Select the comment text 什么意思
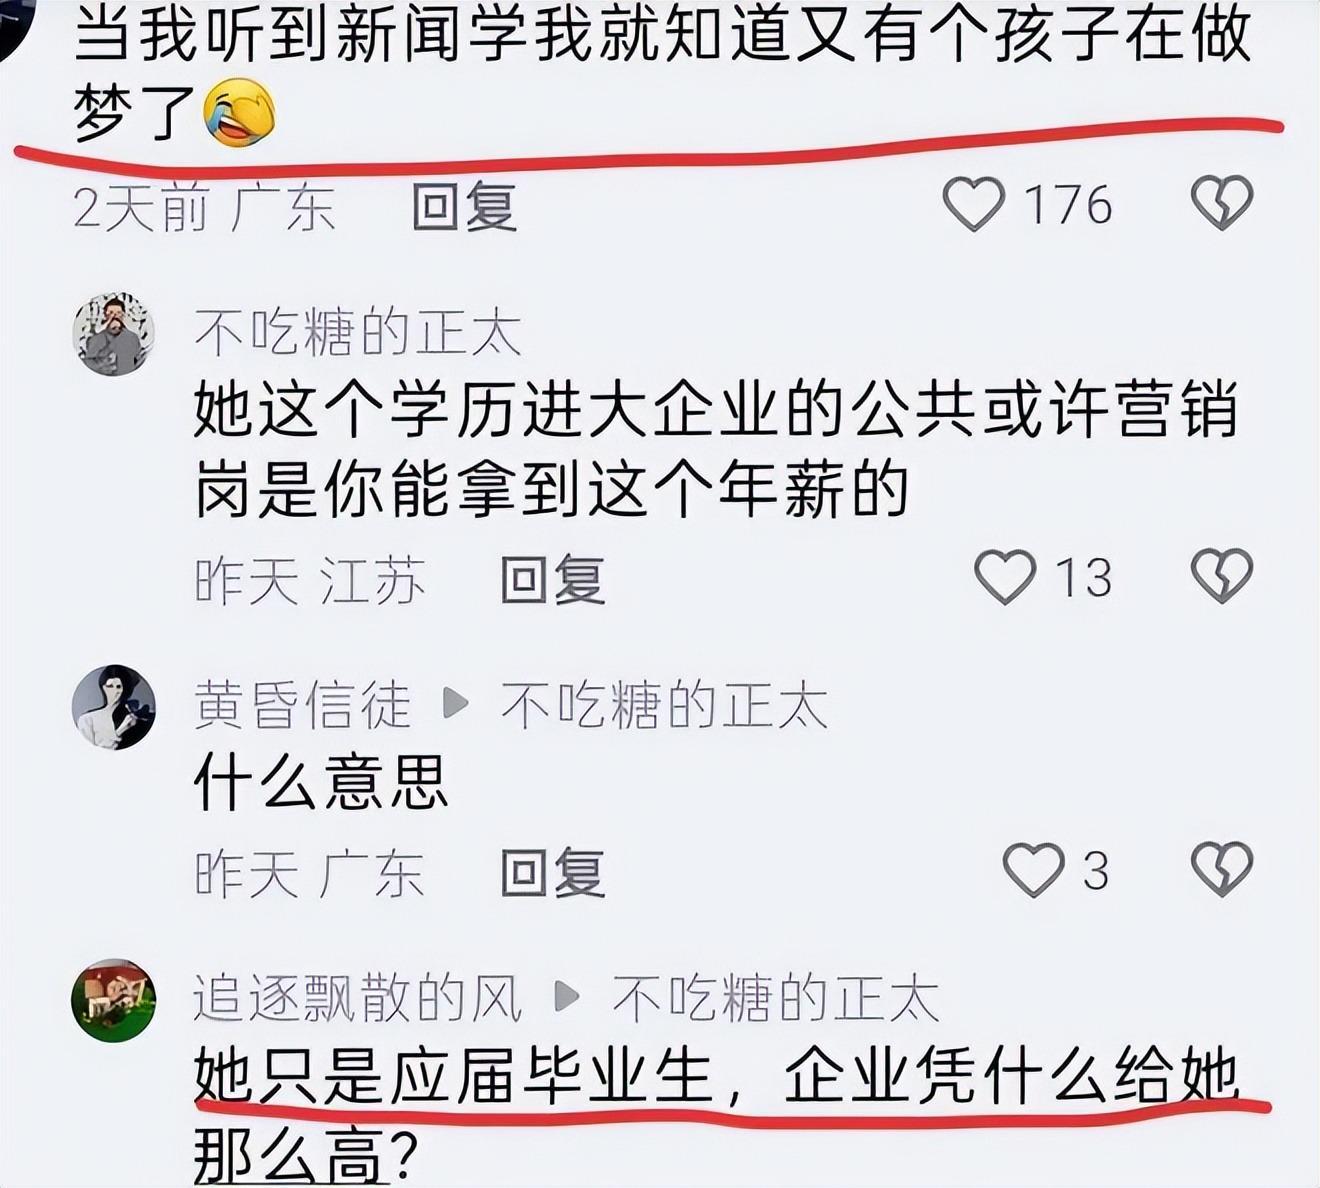The width and height of the screenshot is (1320, 1188). tap(321, 782)
